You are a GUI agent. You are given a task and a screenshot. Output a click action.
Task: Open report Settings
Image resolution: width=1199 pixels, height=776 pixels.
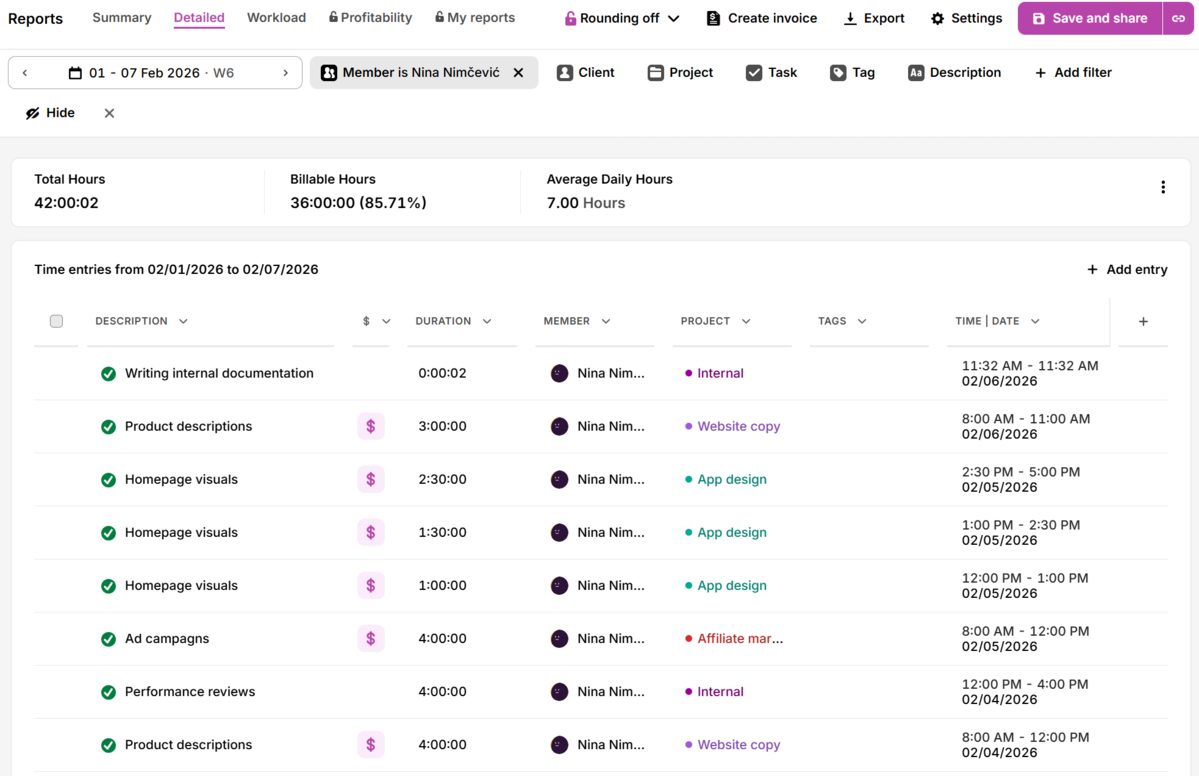[x=966, y=18]
